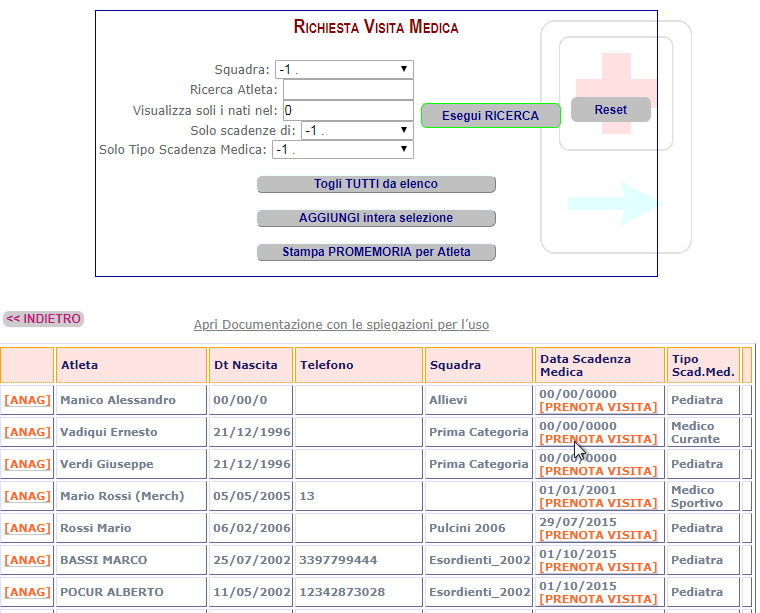Image resolution: width=760 pixels, height=613 pixels.
Task: Click the Pulcini 2006 squad cell
Action: click(479, 528)
